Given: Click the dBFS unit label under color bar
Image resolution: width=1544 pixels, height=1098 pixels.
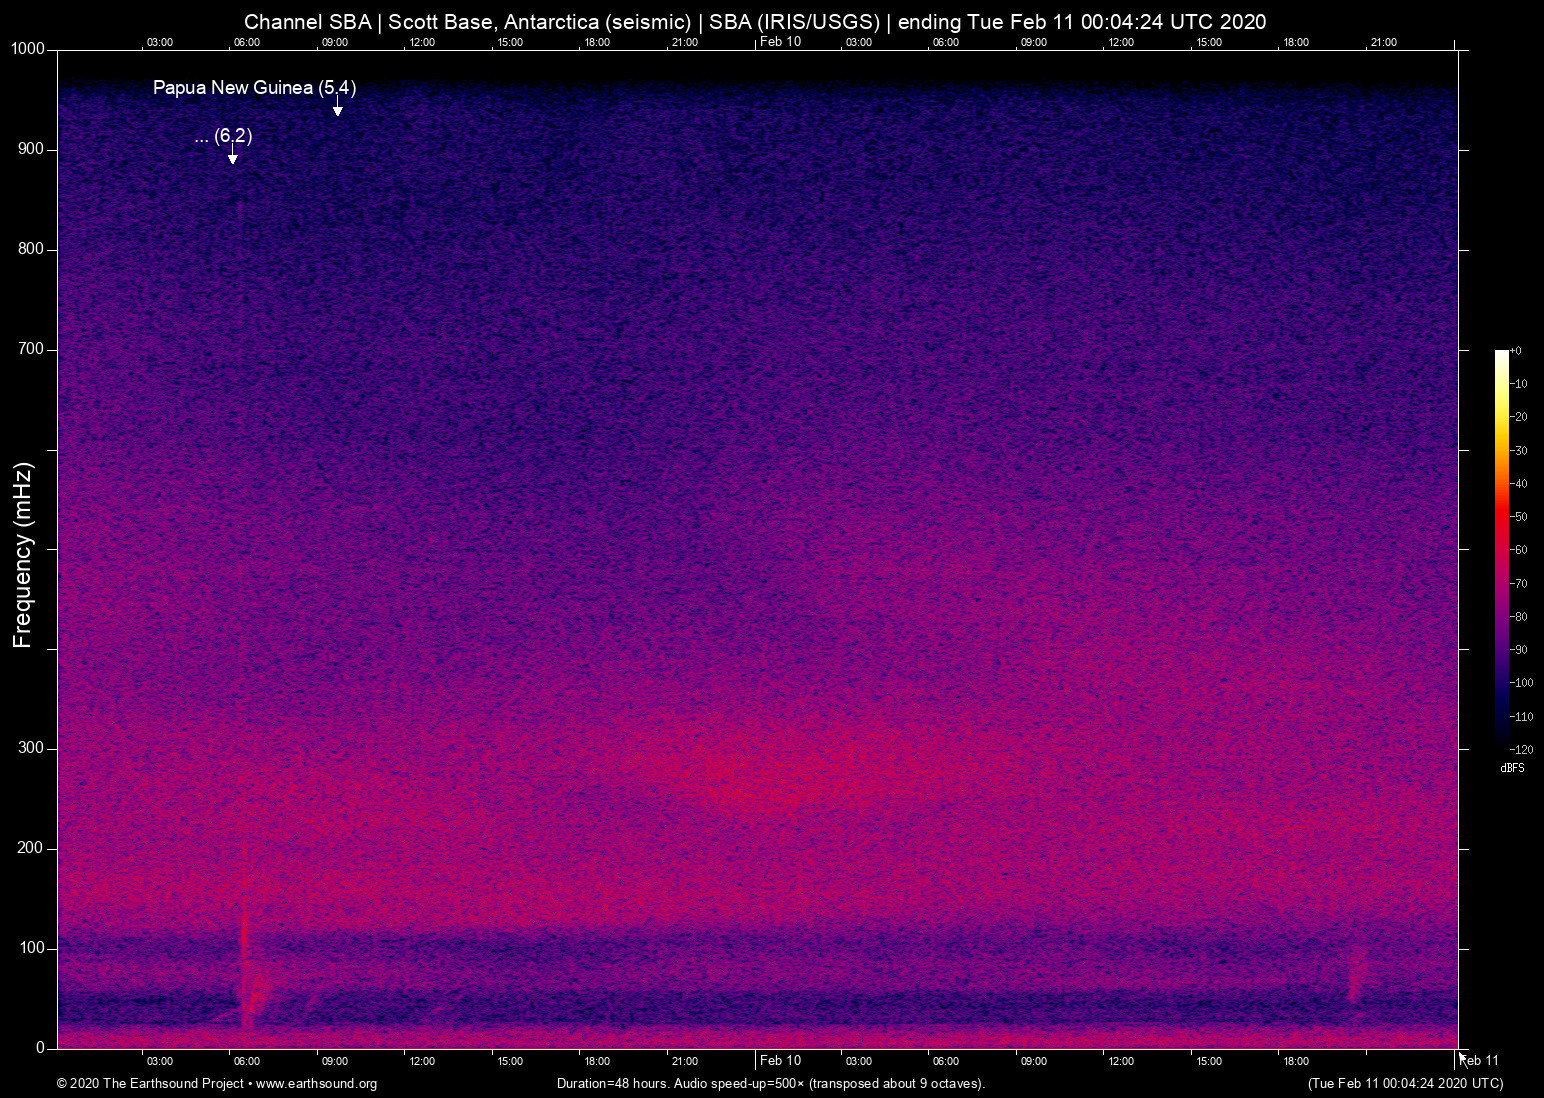Looking at the screenshot, I should pyautogui.click(x=1512, y=768).
